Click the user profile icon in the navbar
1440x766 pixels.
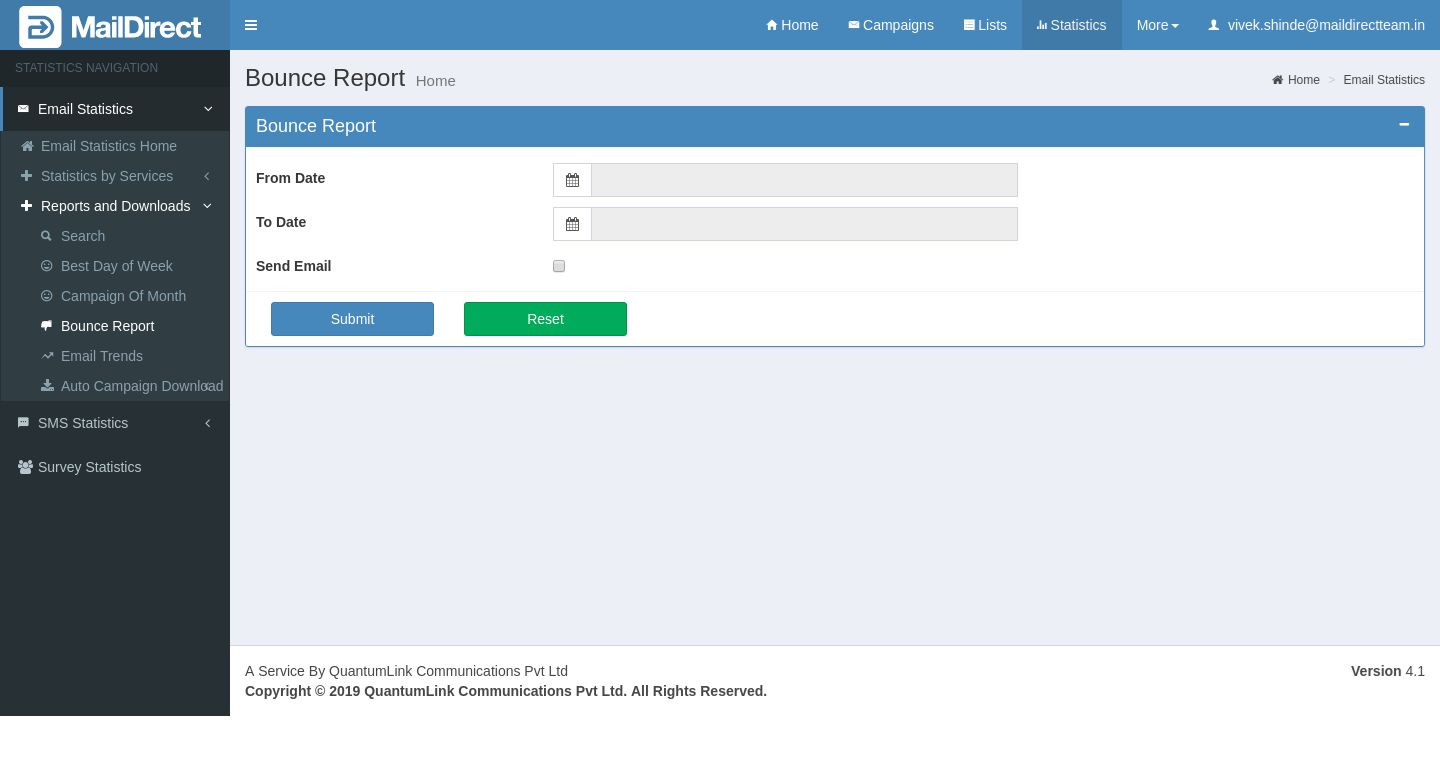tap(1214, 25)
